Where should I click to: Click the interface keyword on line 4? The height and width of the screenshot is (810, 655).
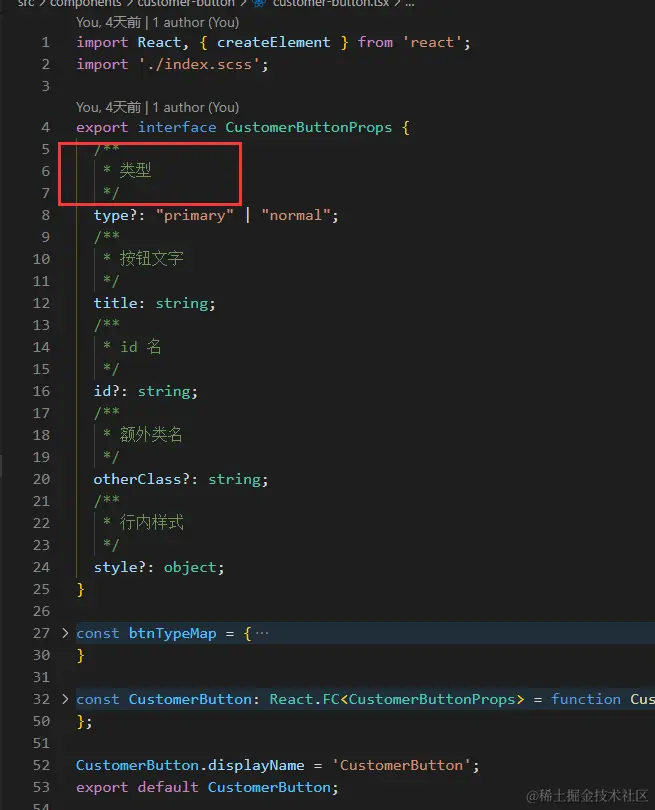point(177,128)
